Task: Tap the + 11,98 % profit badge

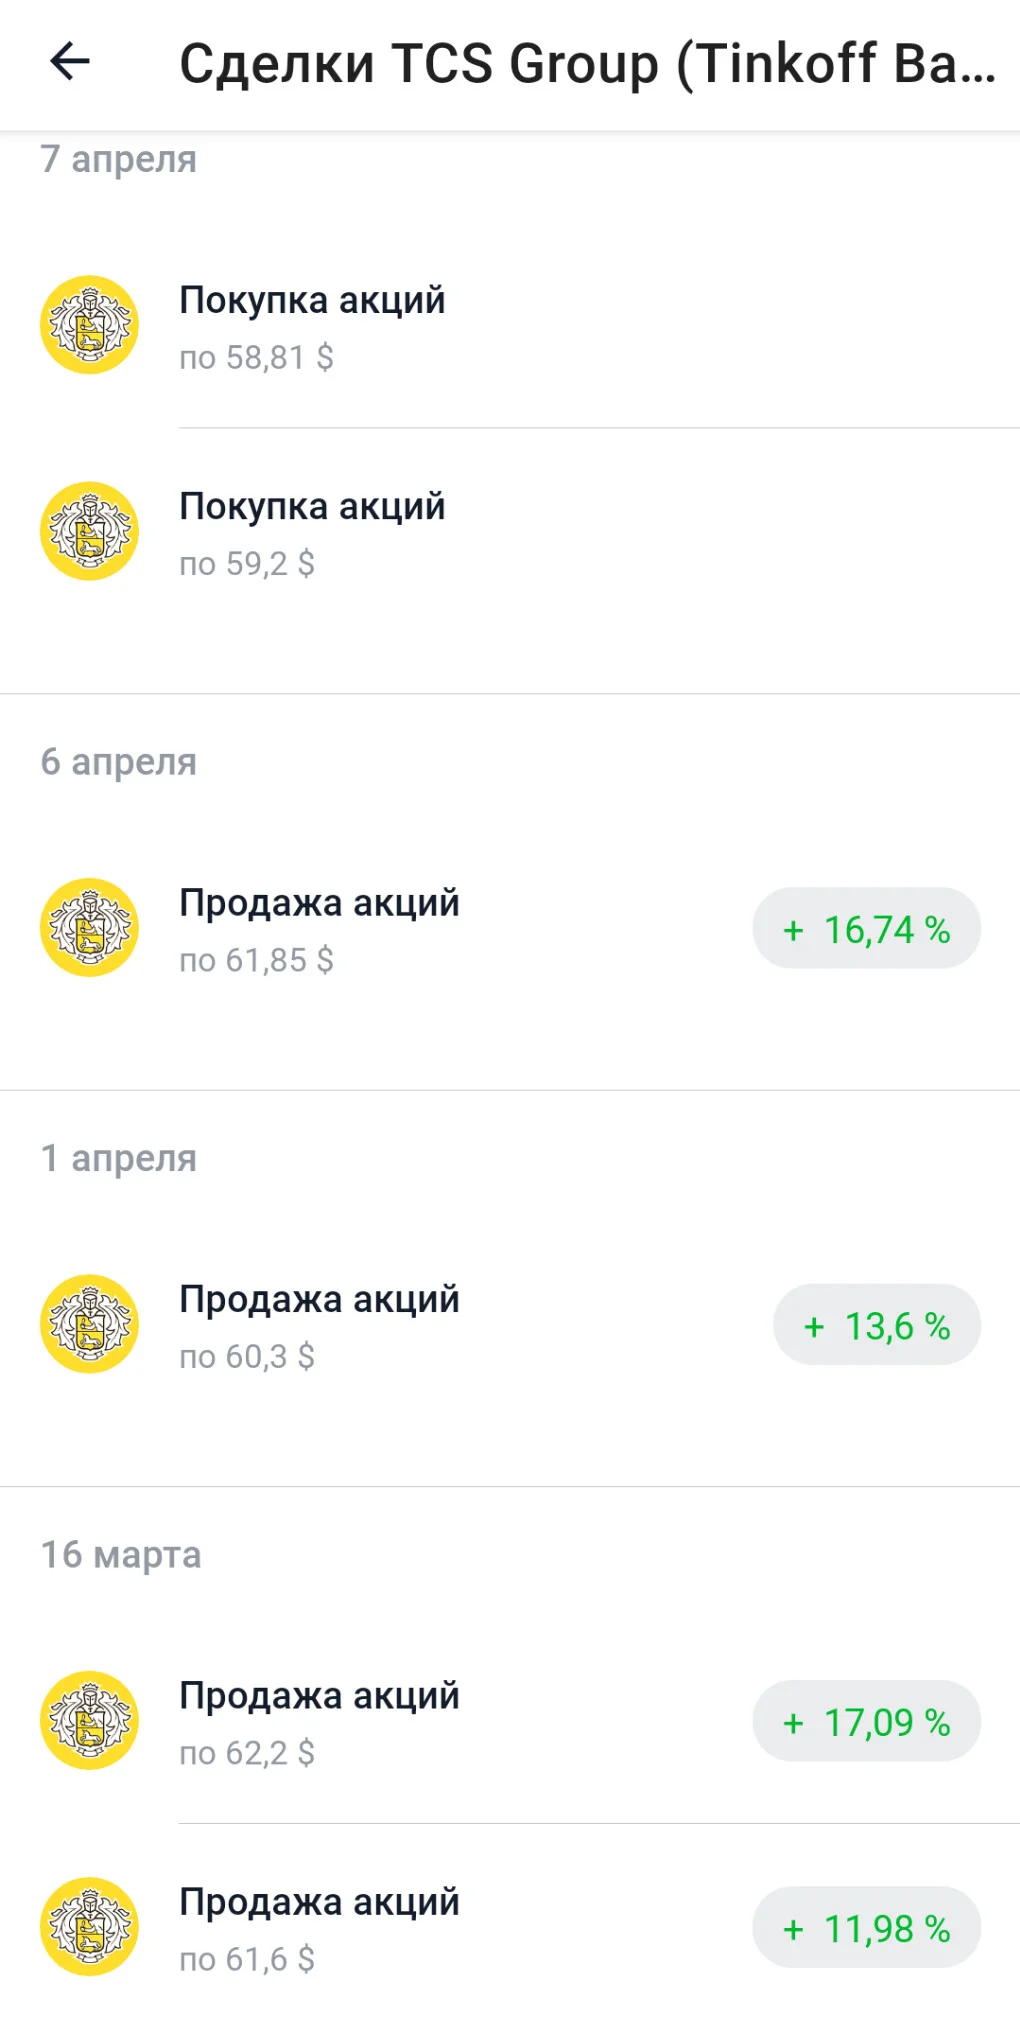Action: [866, 1927]
